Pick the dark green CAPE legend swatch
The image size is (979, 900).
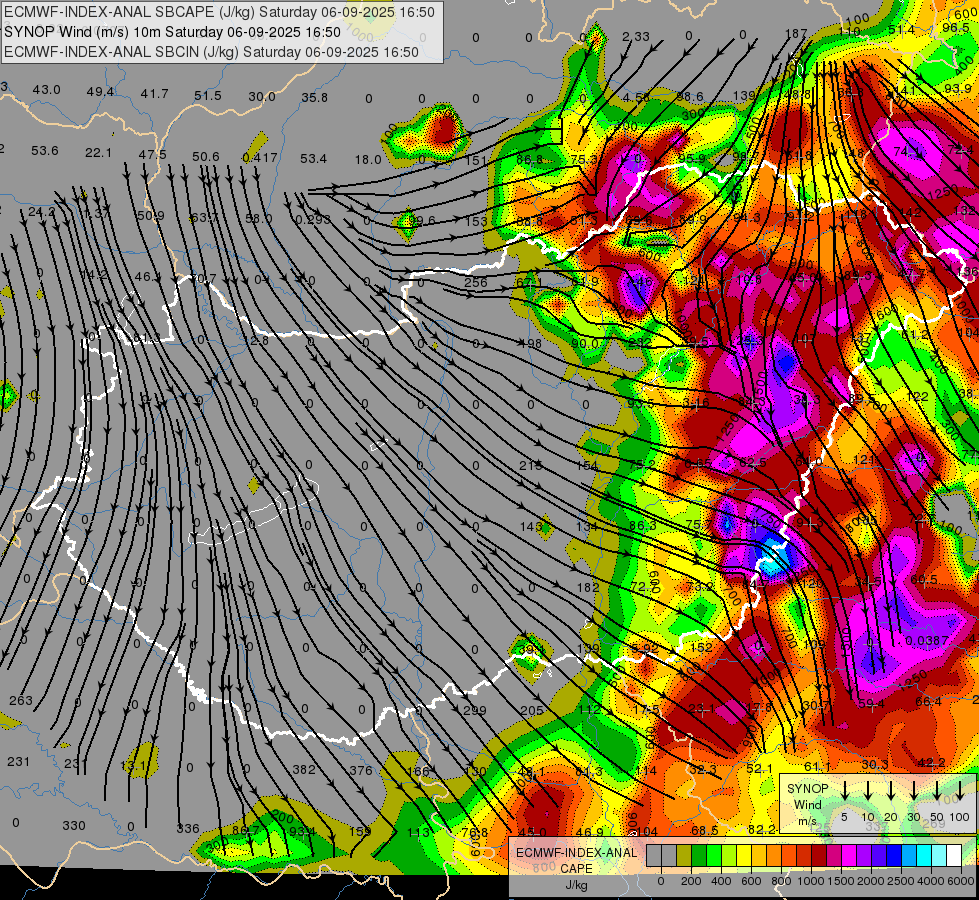pos(699,856)
